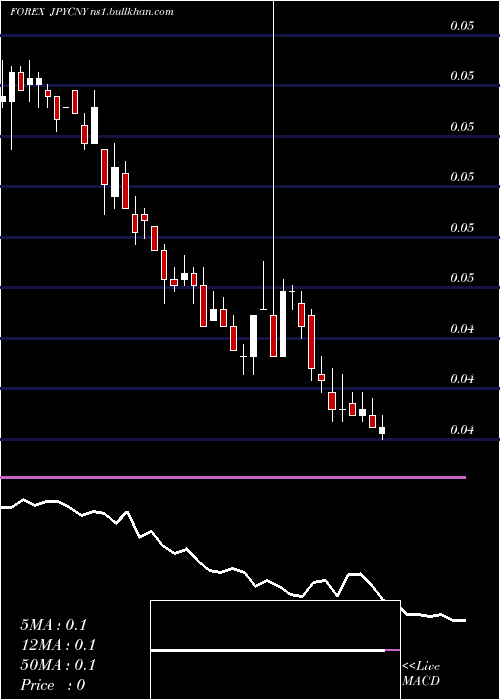Select the 50MA : 0.1 reading

(x=58, y=665)
